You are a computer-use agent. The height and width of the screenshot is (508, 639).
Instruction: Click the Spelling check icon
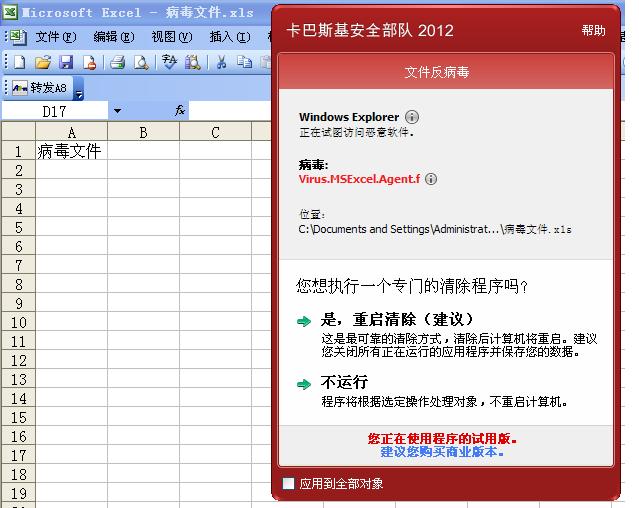click(169, 62)
